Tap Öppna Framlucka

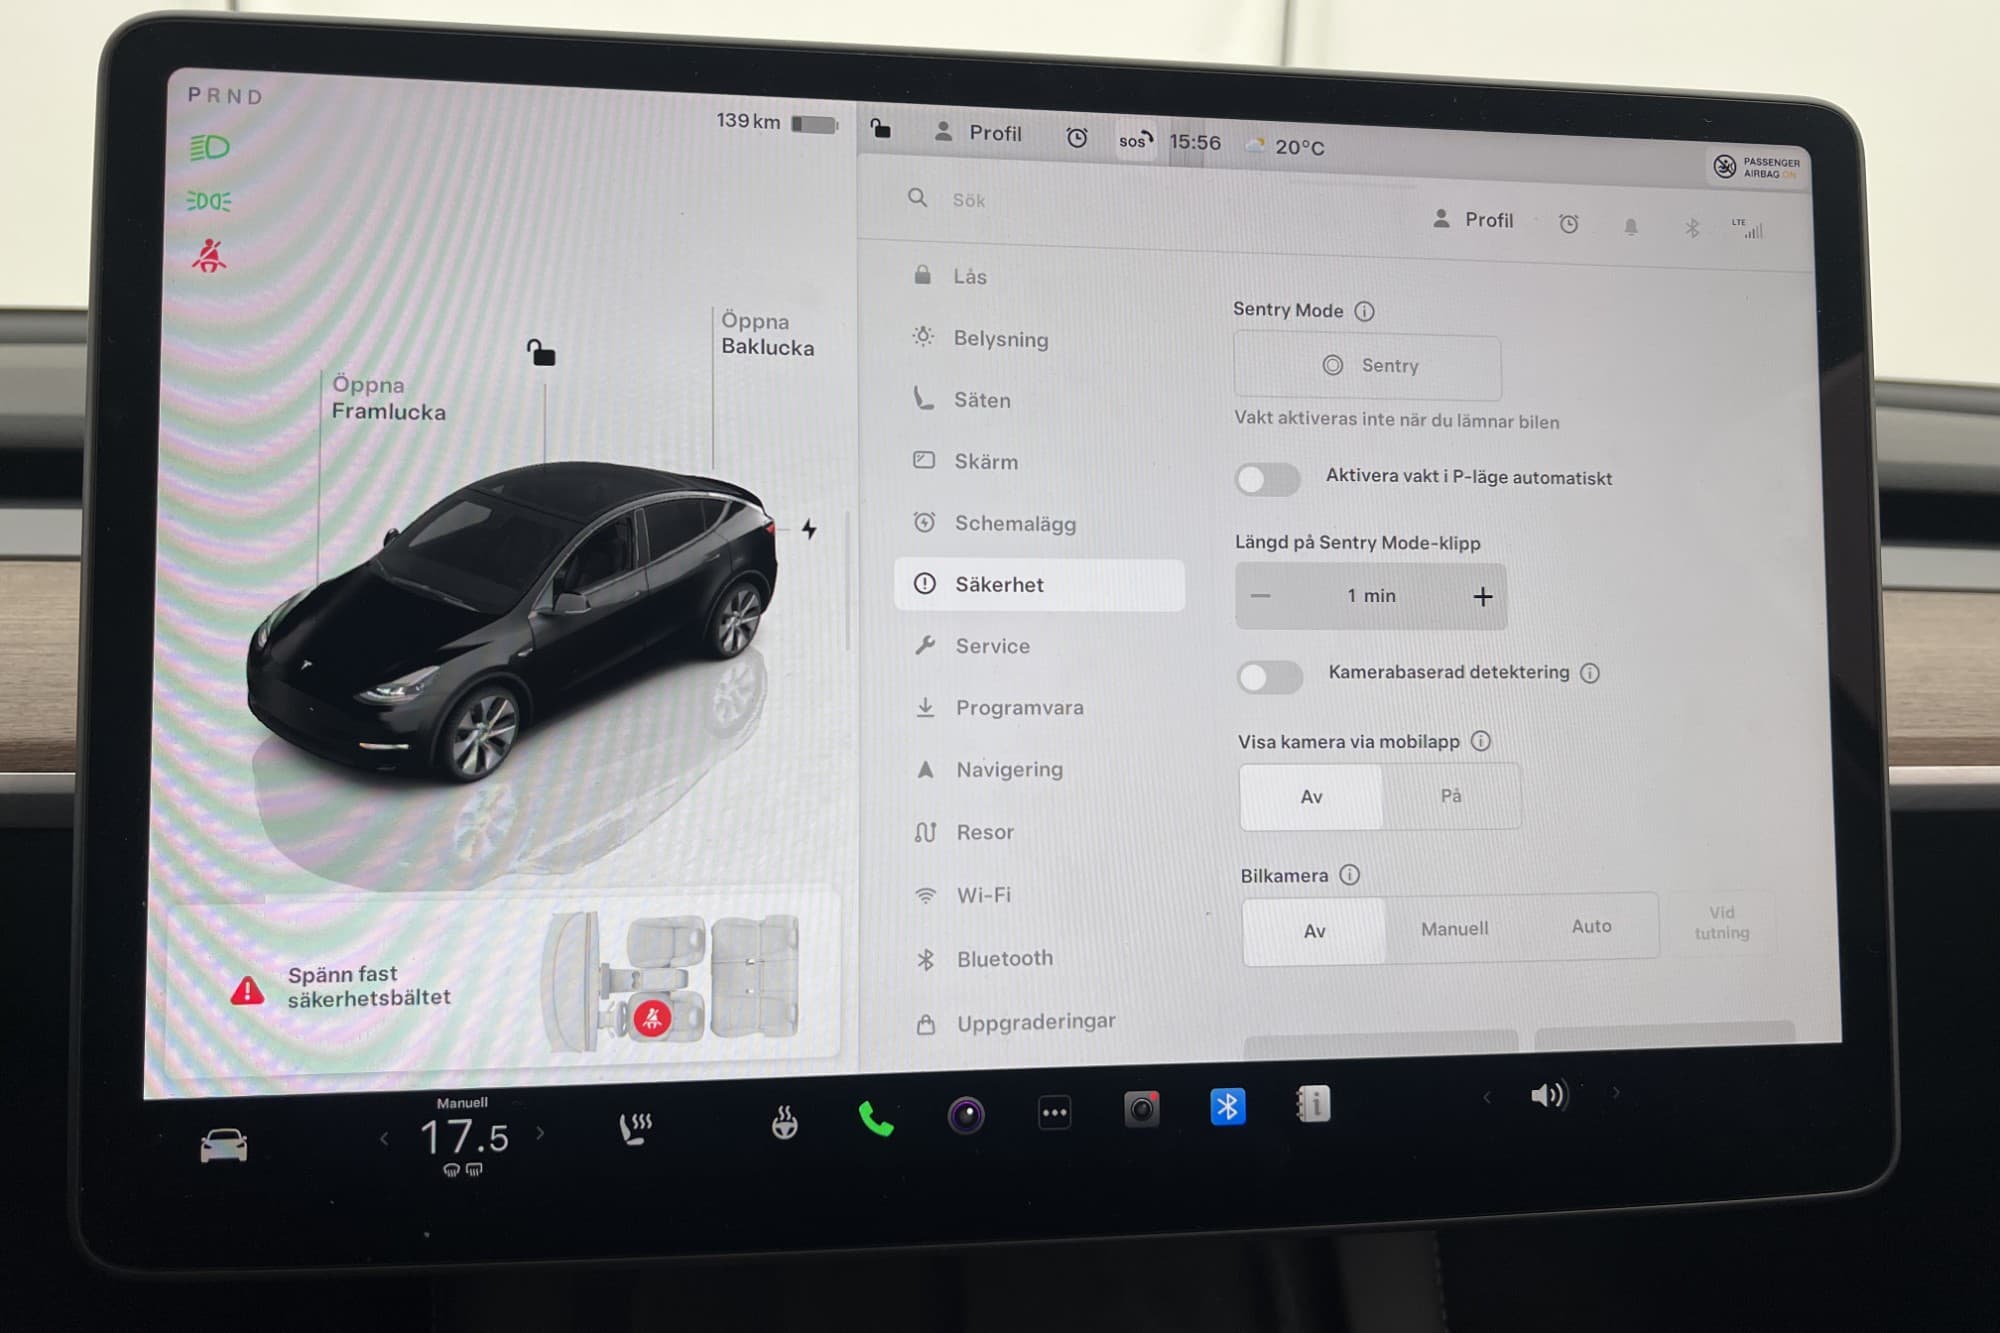point(388,398)
